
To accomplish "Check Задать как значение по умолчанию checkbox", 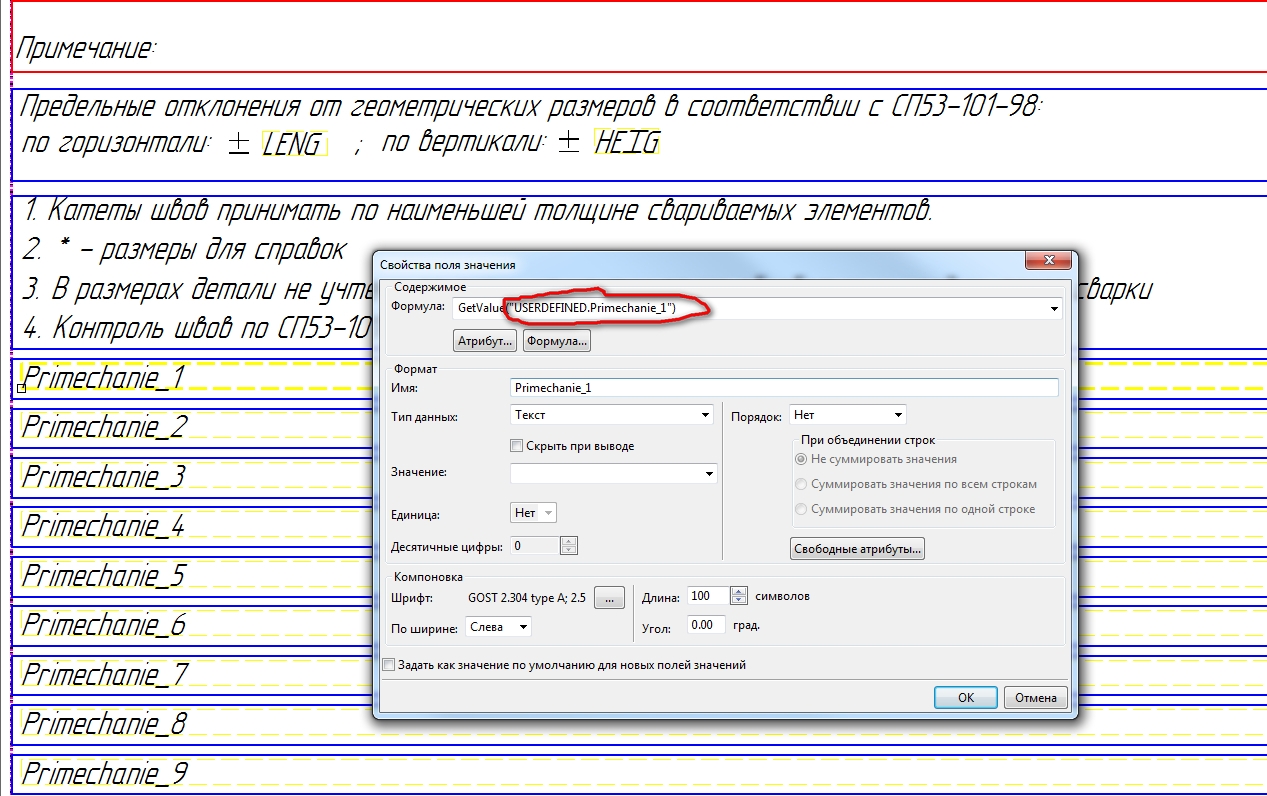I will pyautogui.click(x=389, y=665).
